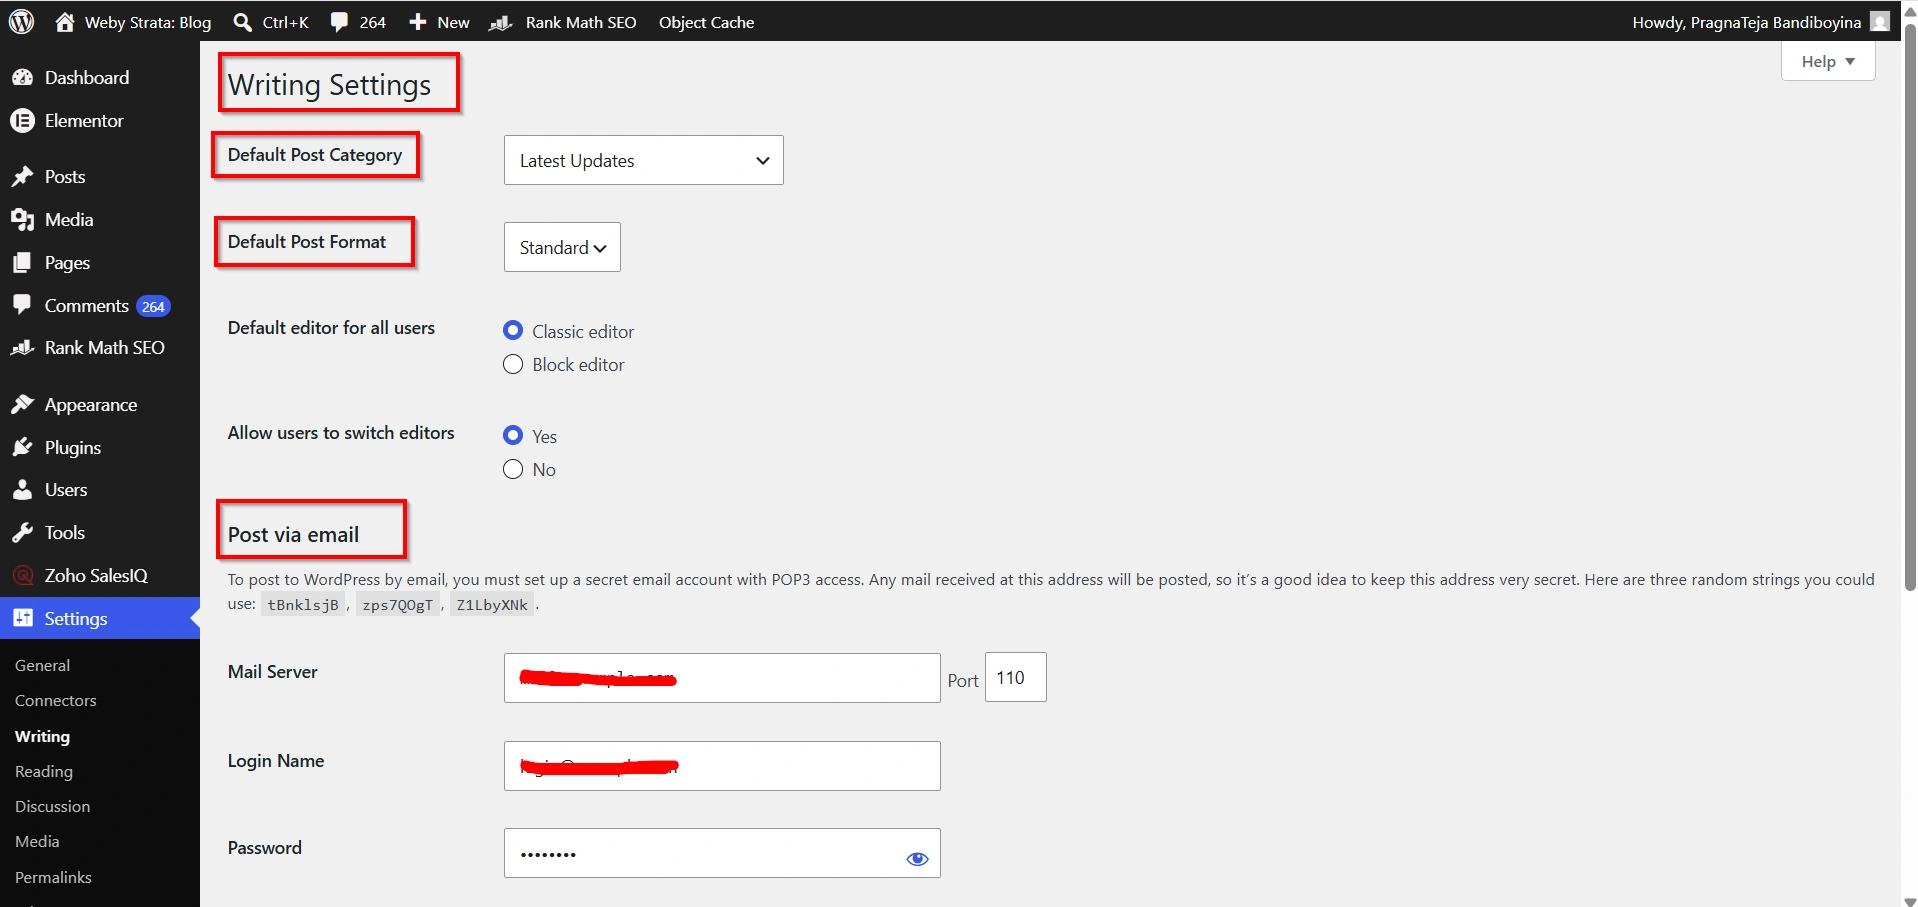Select Classic editor radio button
The width and height of the screenshot is (1918, 907).
click(x=513, y=330)
